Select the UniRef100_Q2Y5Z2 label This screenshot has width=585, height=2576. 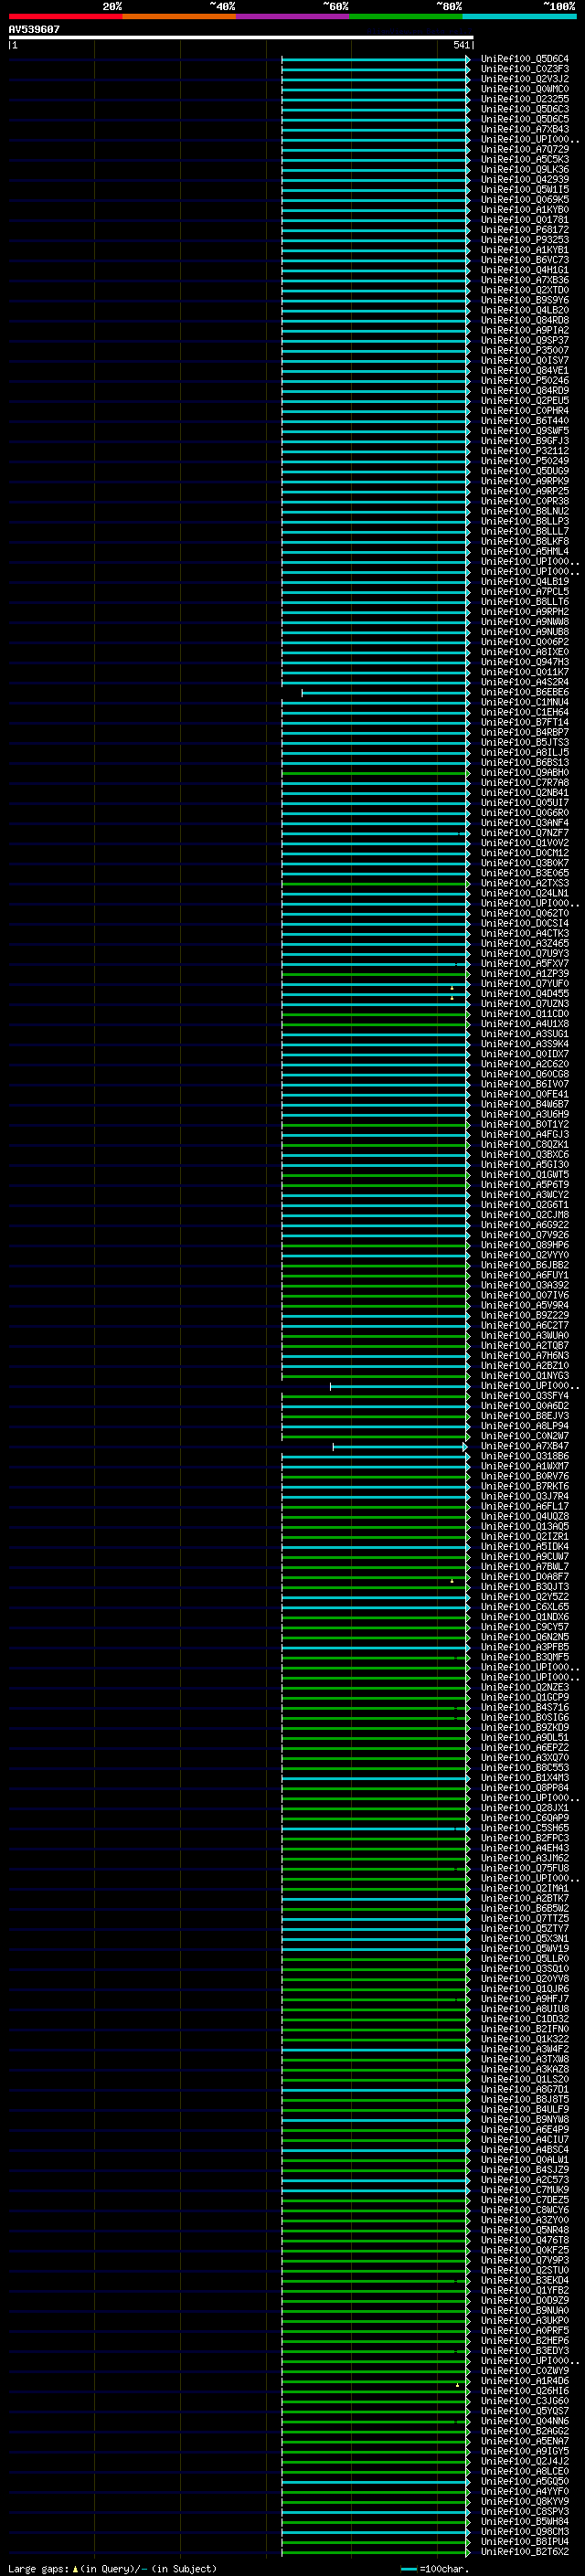pos(524,1597)
